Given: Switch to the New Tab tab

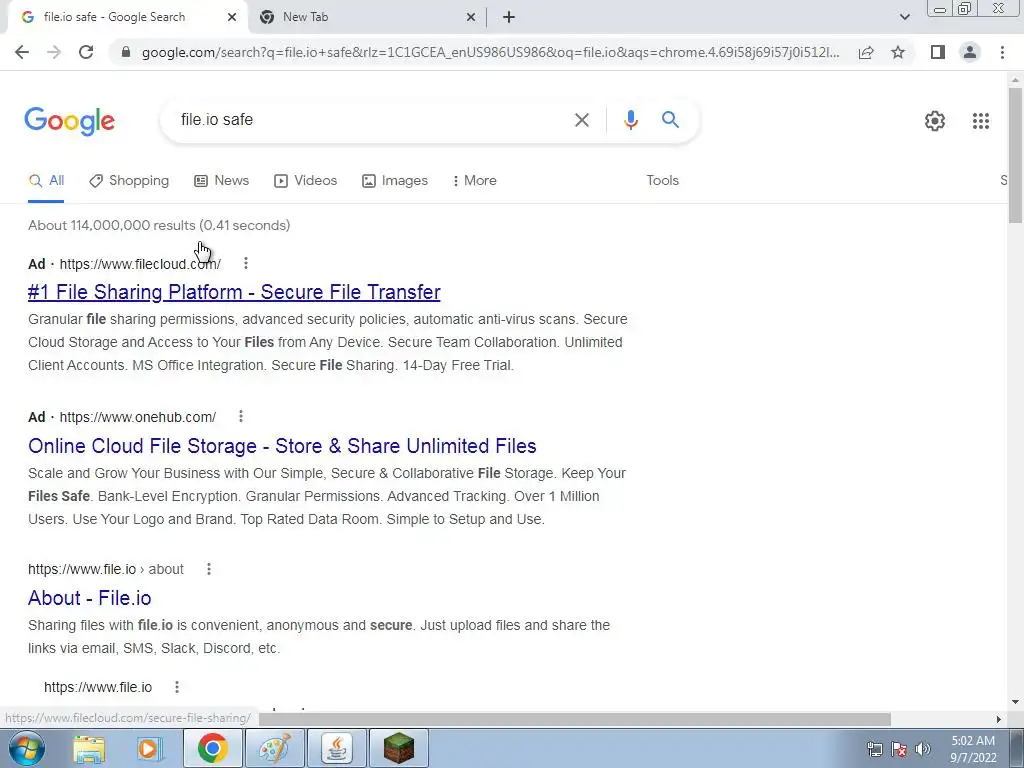Looking at the screenshot, I should click(x=366, y=17).
